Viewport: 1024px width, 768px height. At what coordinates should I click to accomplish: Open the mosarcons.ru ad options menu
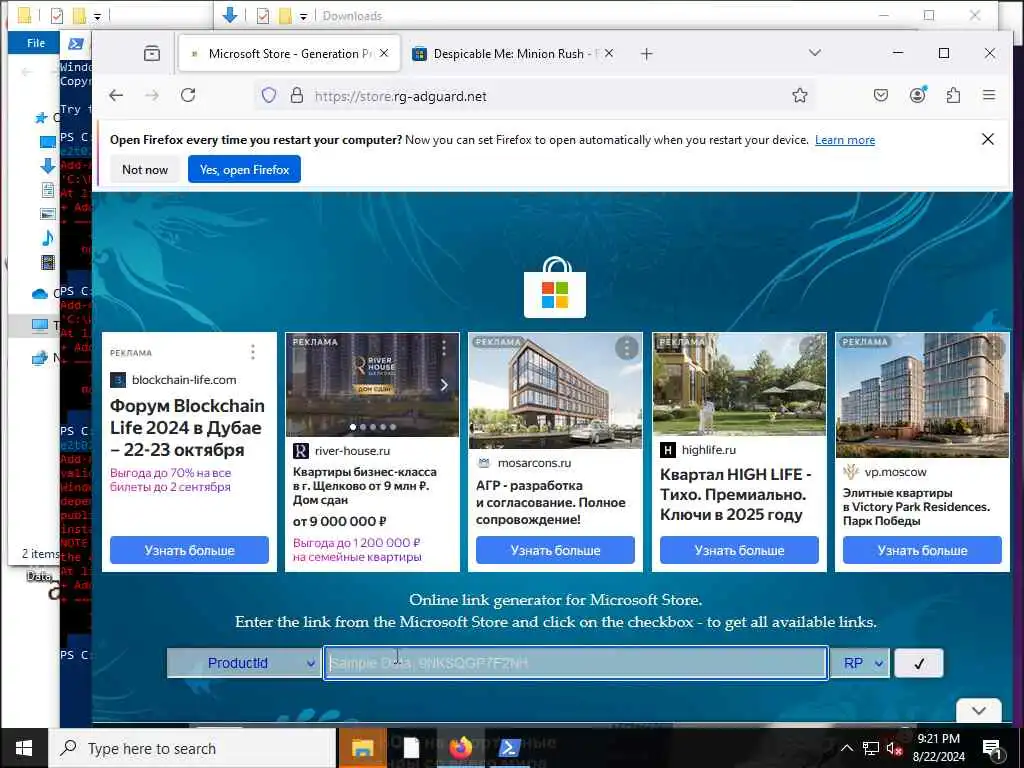coord(626,347)
